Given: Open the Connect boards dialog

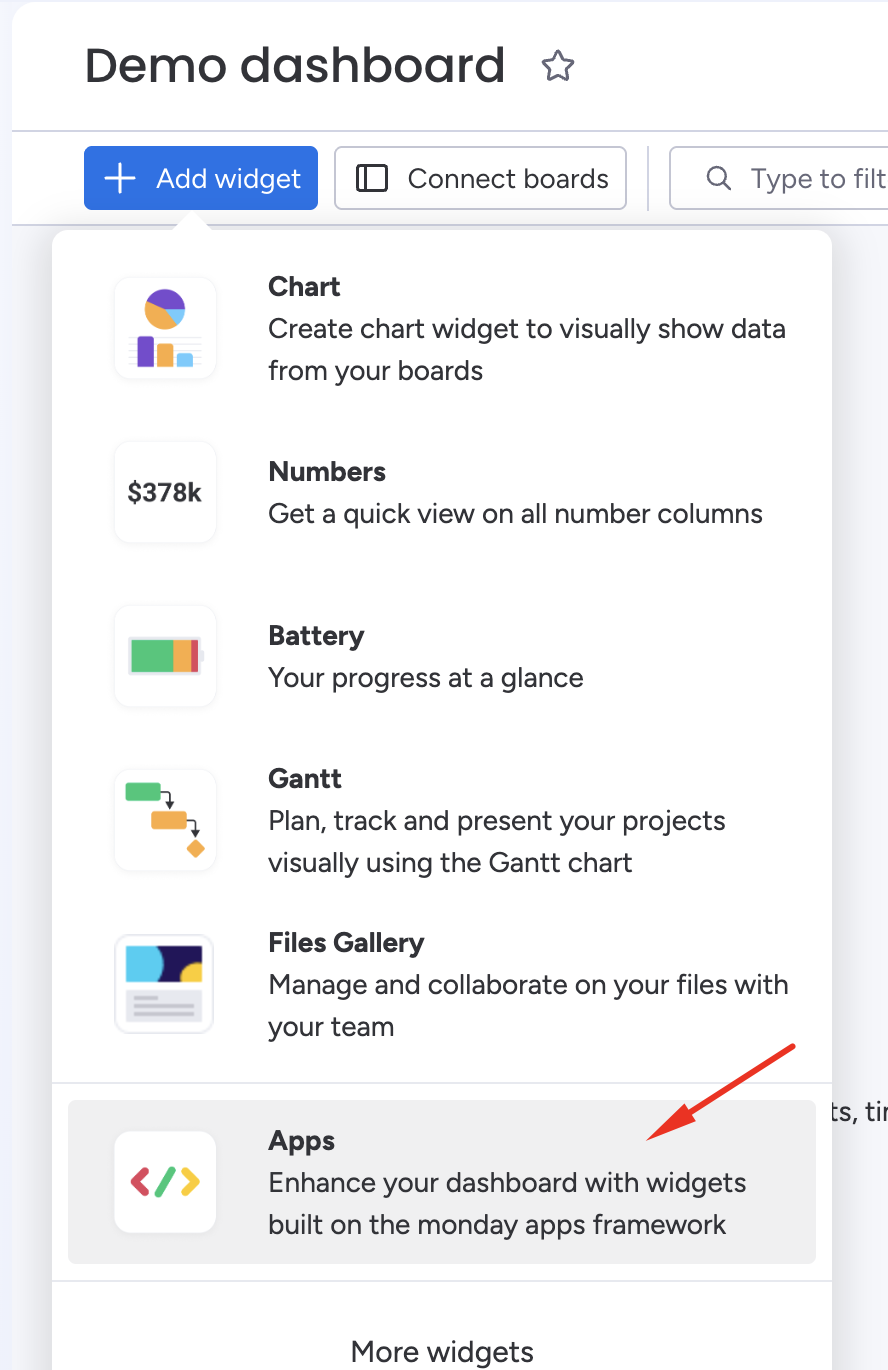Looking at the screenshot, I should (x=480, y=178).
